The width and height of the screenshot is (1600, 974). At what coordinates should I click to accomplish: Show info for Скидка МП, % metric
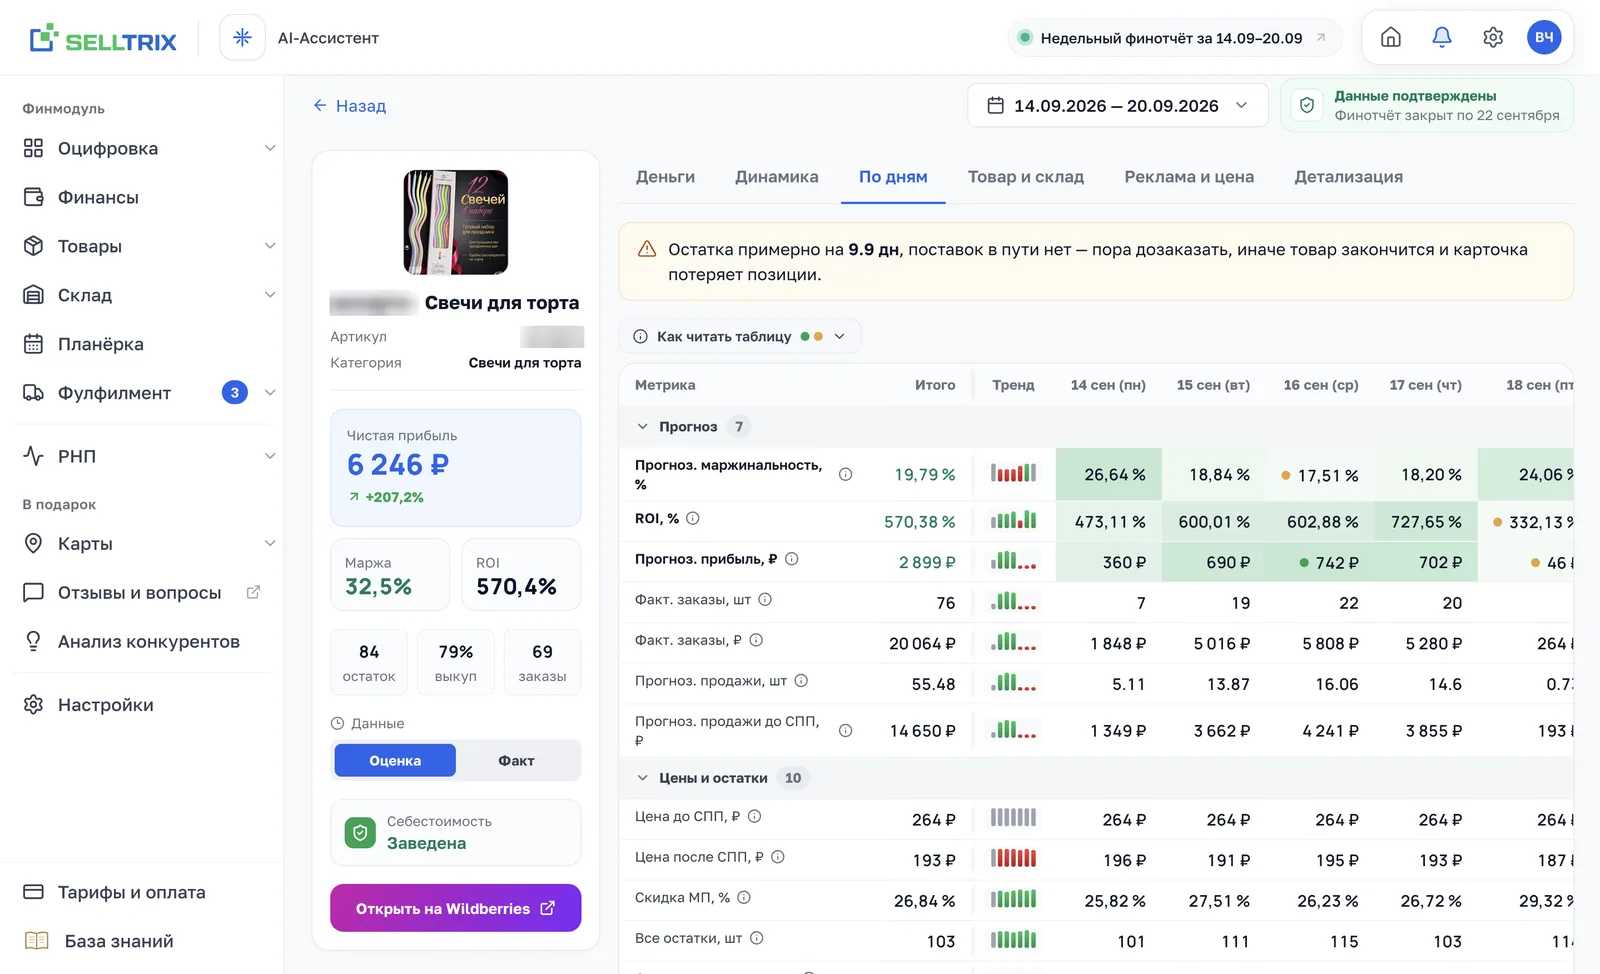tap(744, 897)
